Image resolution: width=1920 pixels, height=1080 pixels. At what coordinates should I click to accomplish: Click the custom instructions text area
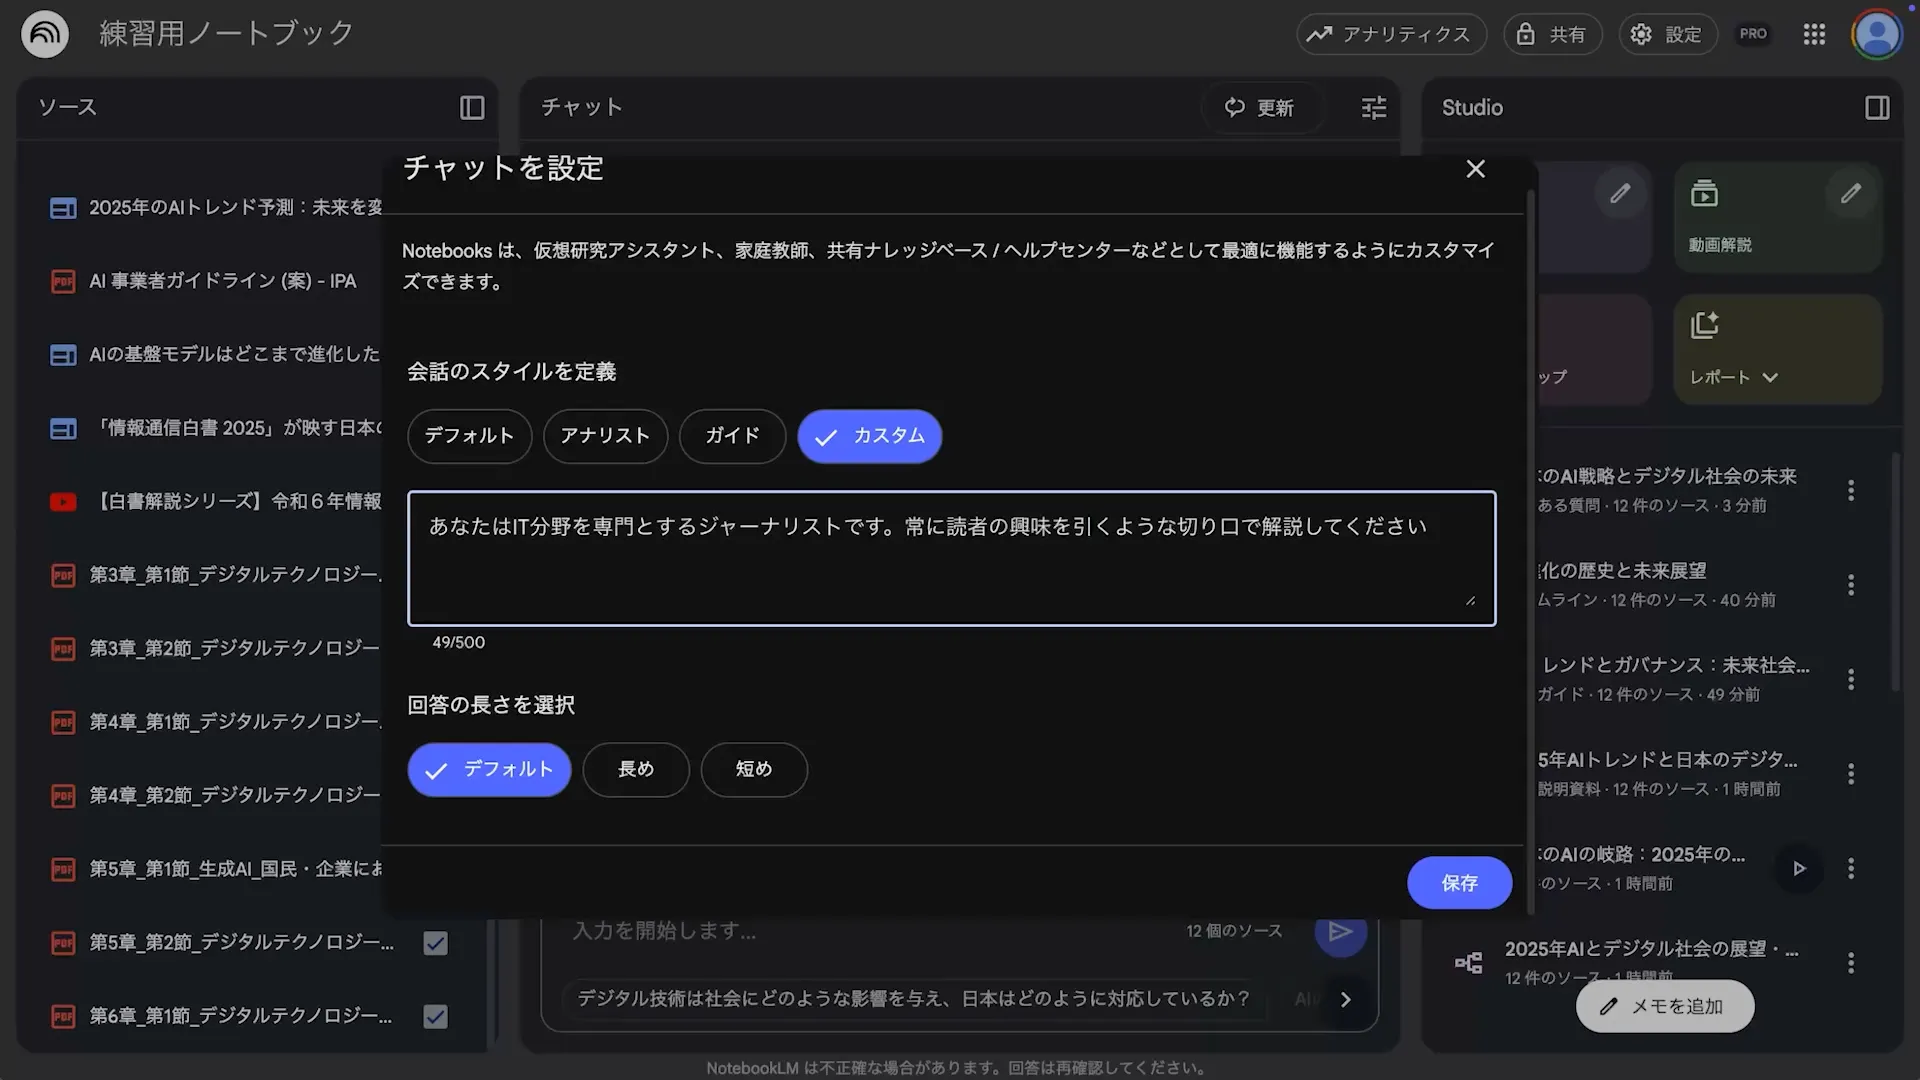pyautogui.click(x=950, y=557)
